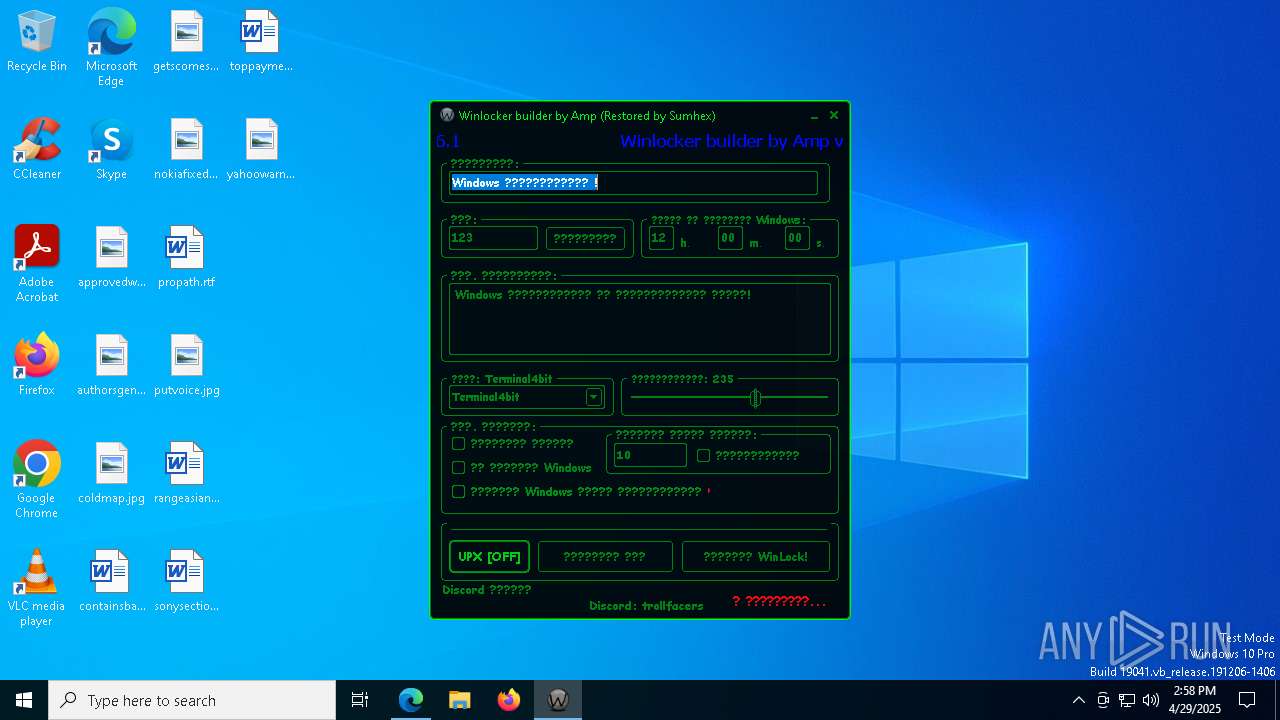Select the putvoice.jpg file
The image size is (1280, 720).
(186, 366)
